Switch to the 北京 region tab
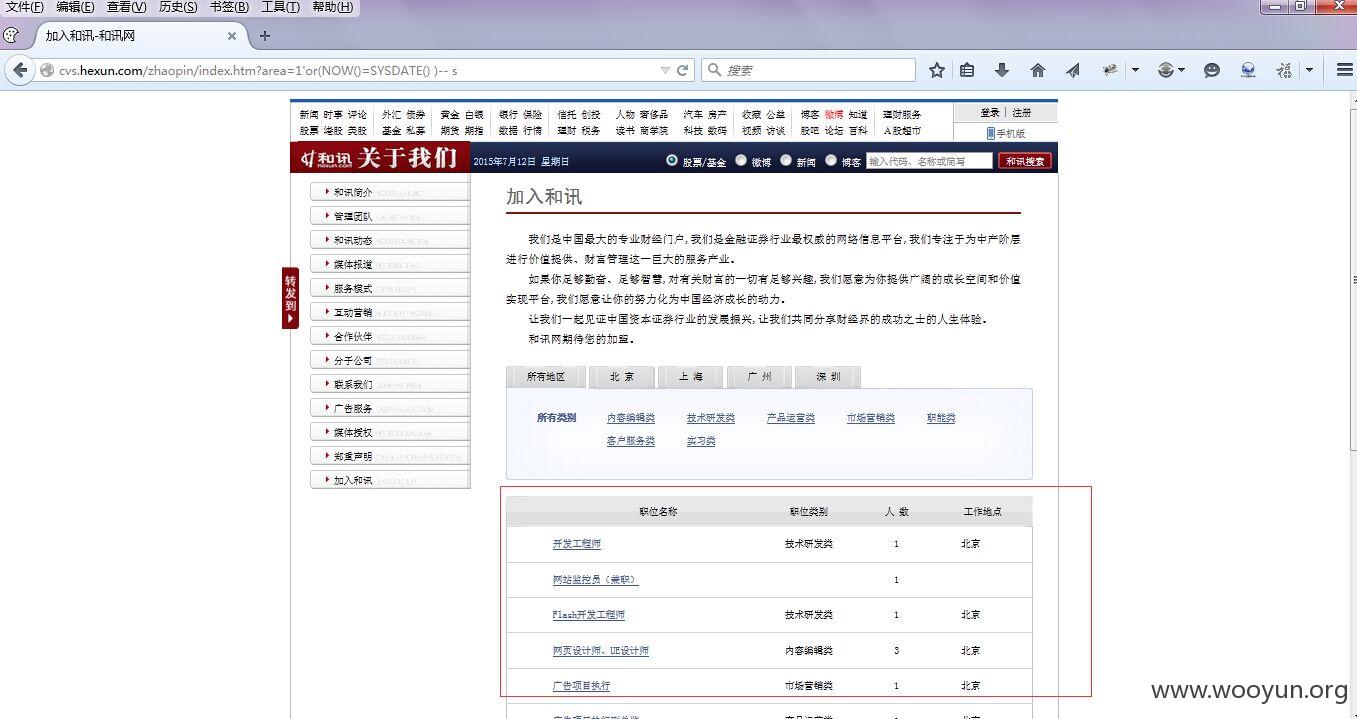This screenshot has height=719, width=1357. (x=622, y=377)
